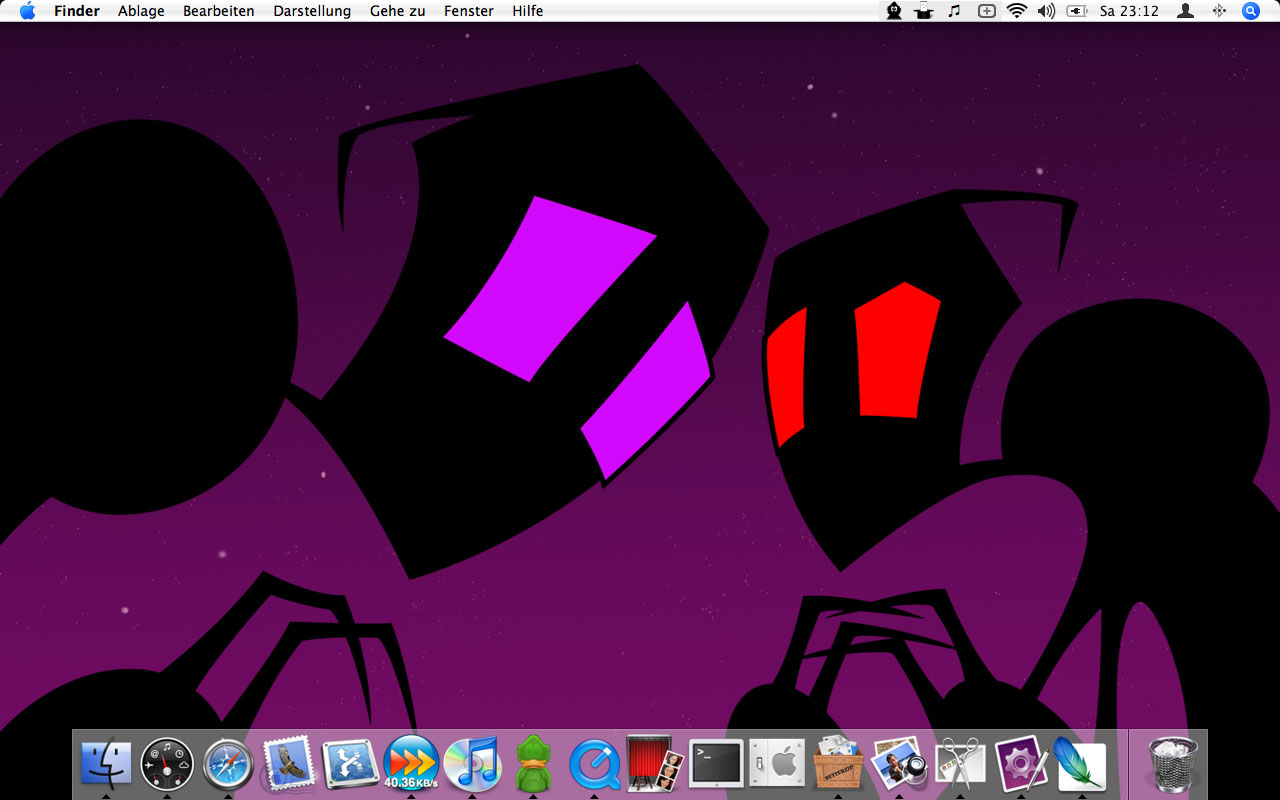This screenshot has height=800, width=1280.
Task: Open QuickTime Player in the dock
Action: pos(594,765)
